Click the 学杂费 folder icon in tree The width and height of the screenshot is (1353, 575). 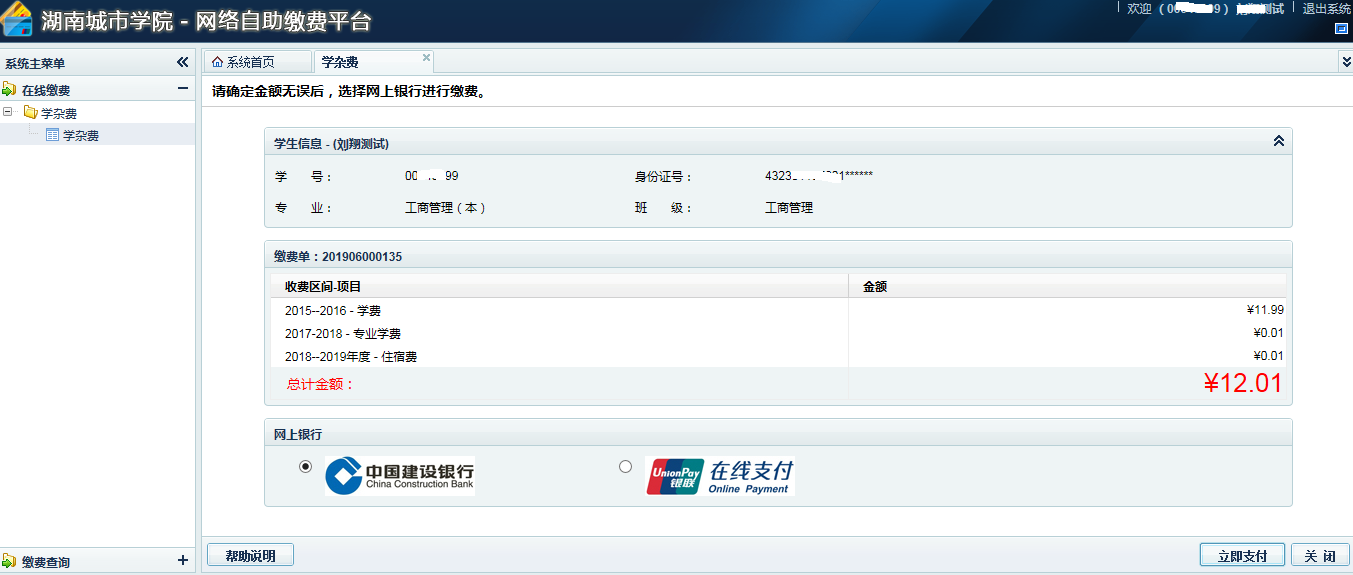30,113
